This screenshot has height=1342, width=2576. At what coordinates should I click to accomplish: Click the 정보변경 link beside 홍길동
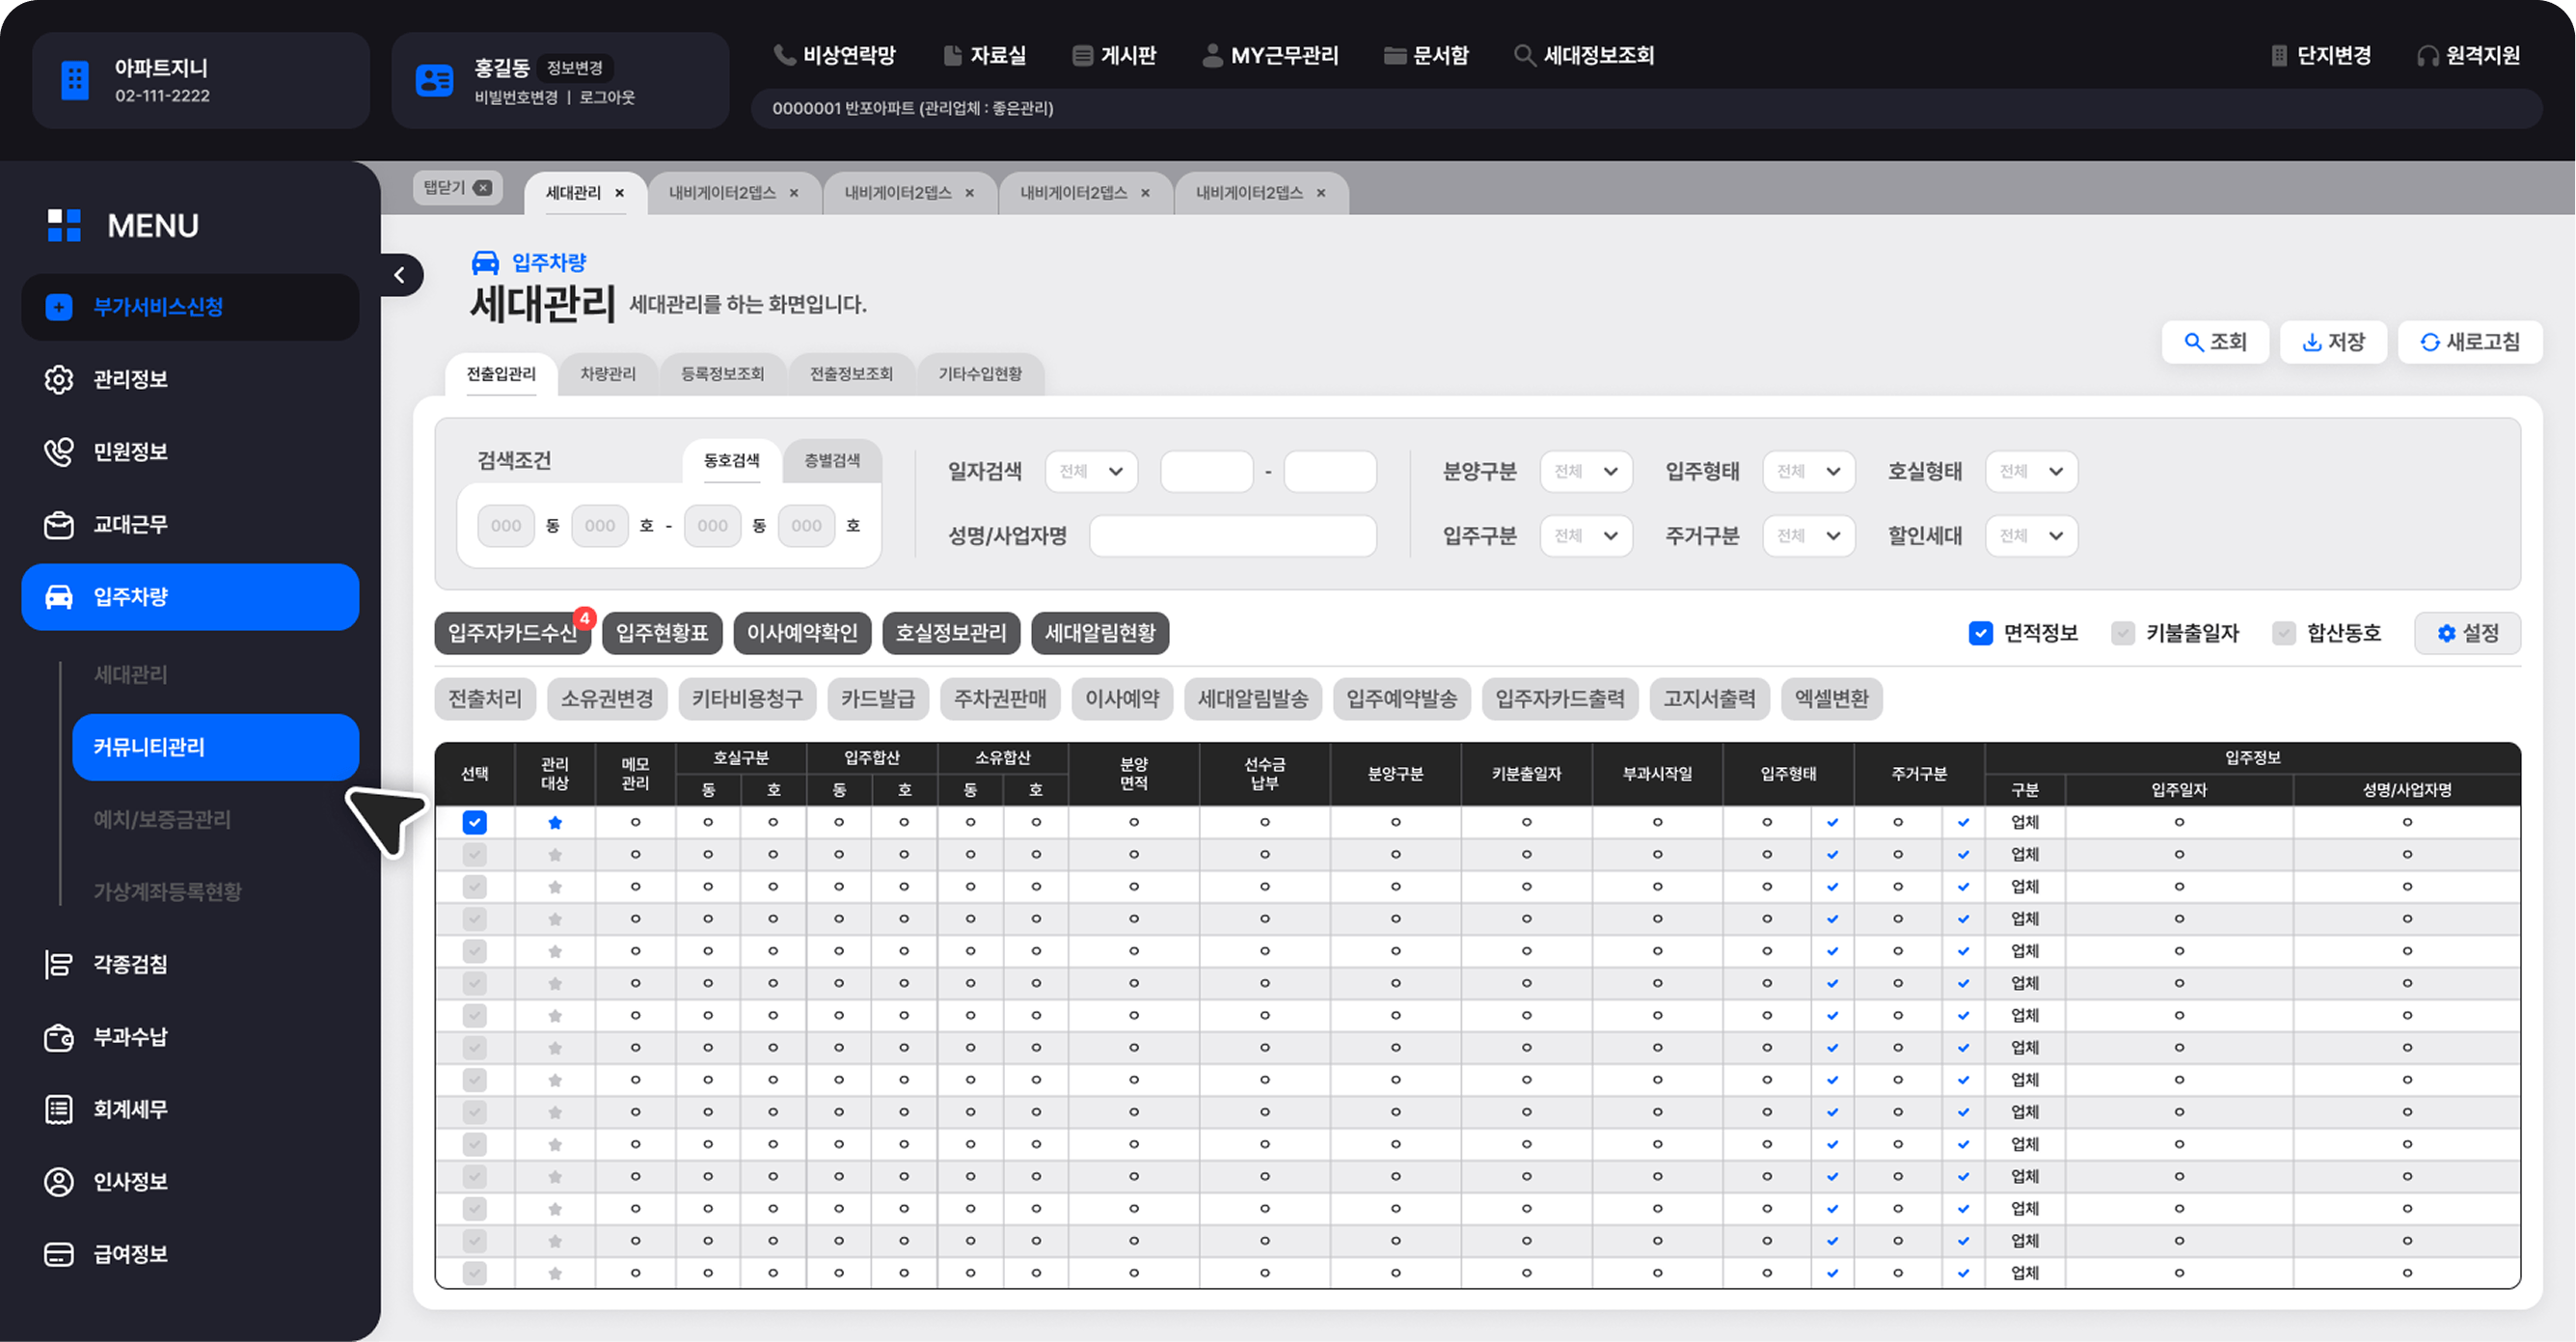575,68
